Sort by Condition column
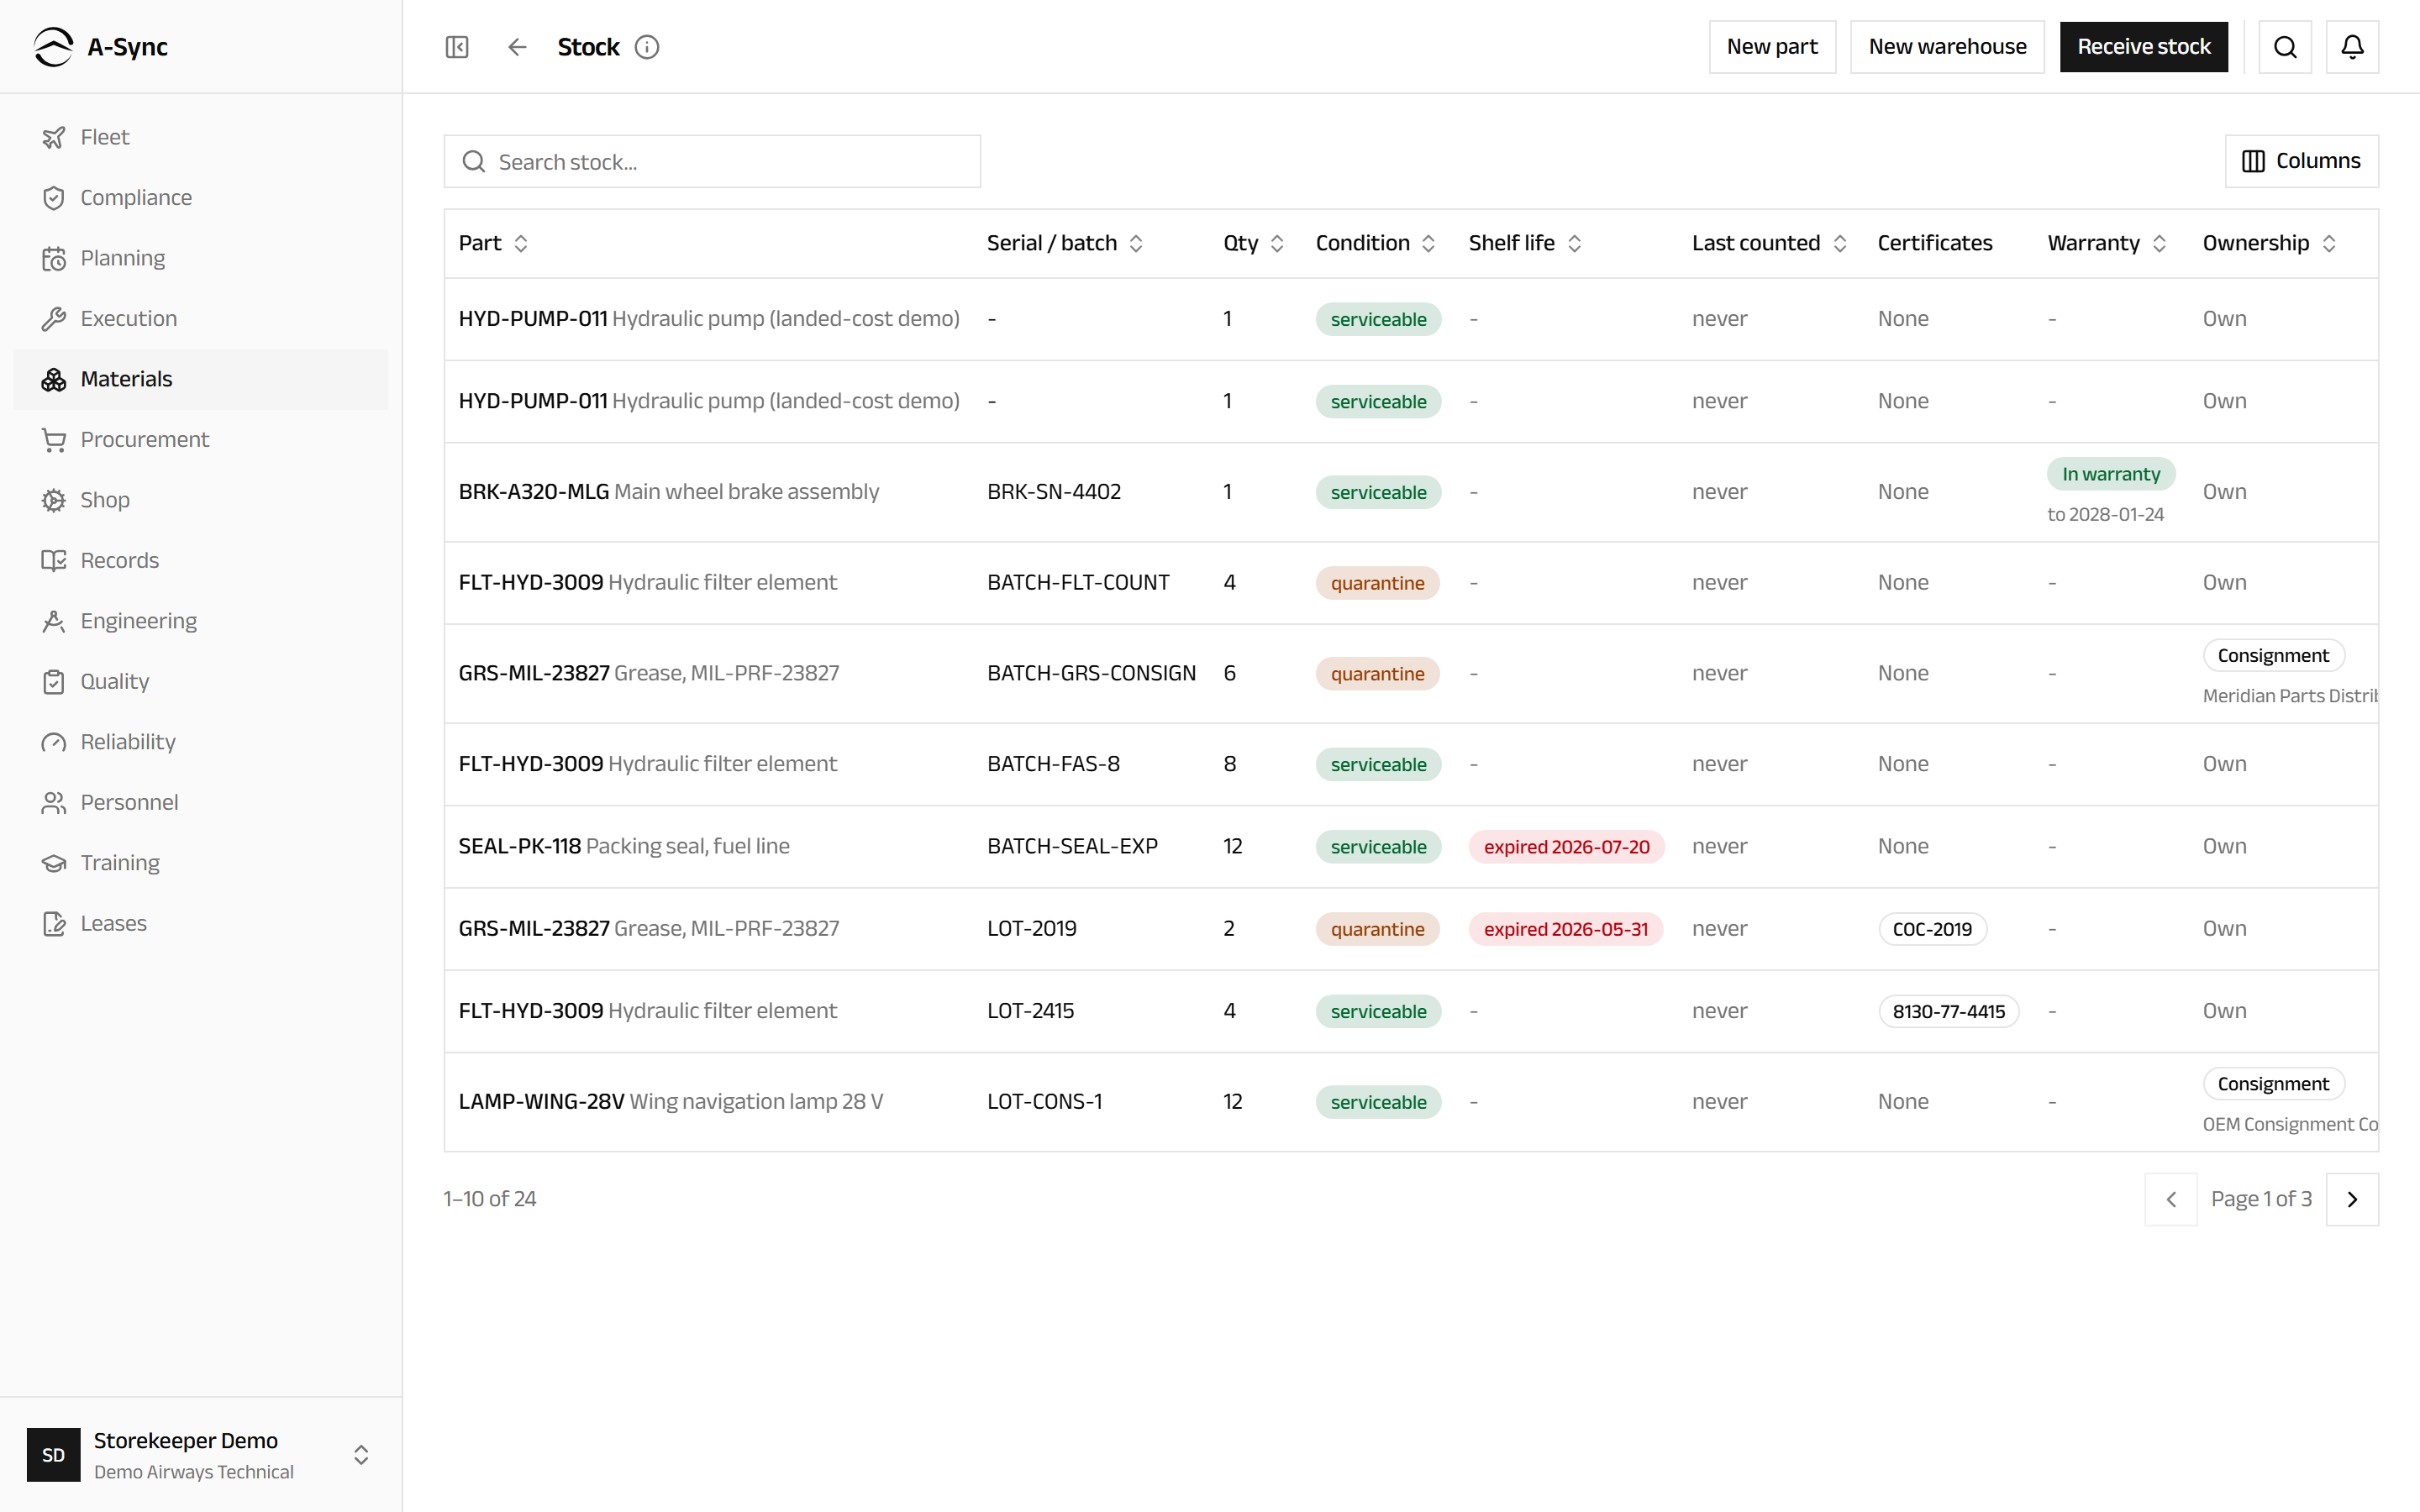This screenshot has height=1512, width=2420. [x=1375, y=243]
